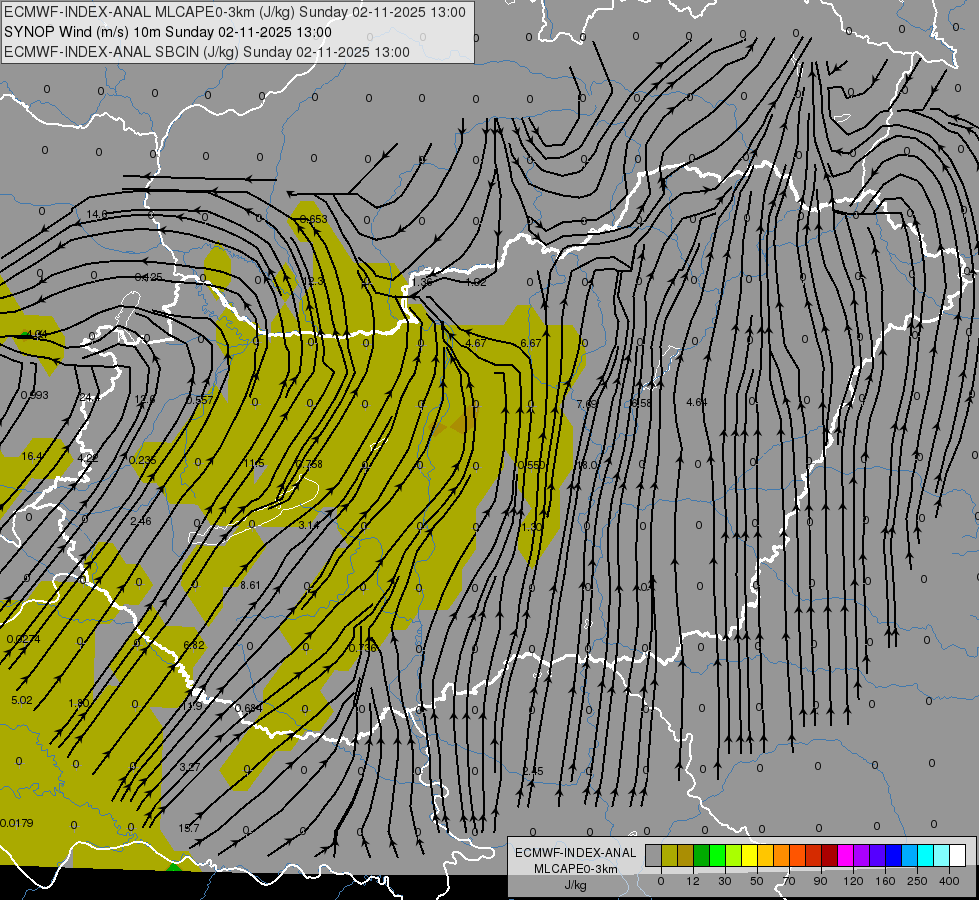Viewport: 979px width, 900px height.
Task: Pick the cyan swatch after 250
Action: (926, 856)
